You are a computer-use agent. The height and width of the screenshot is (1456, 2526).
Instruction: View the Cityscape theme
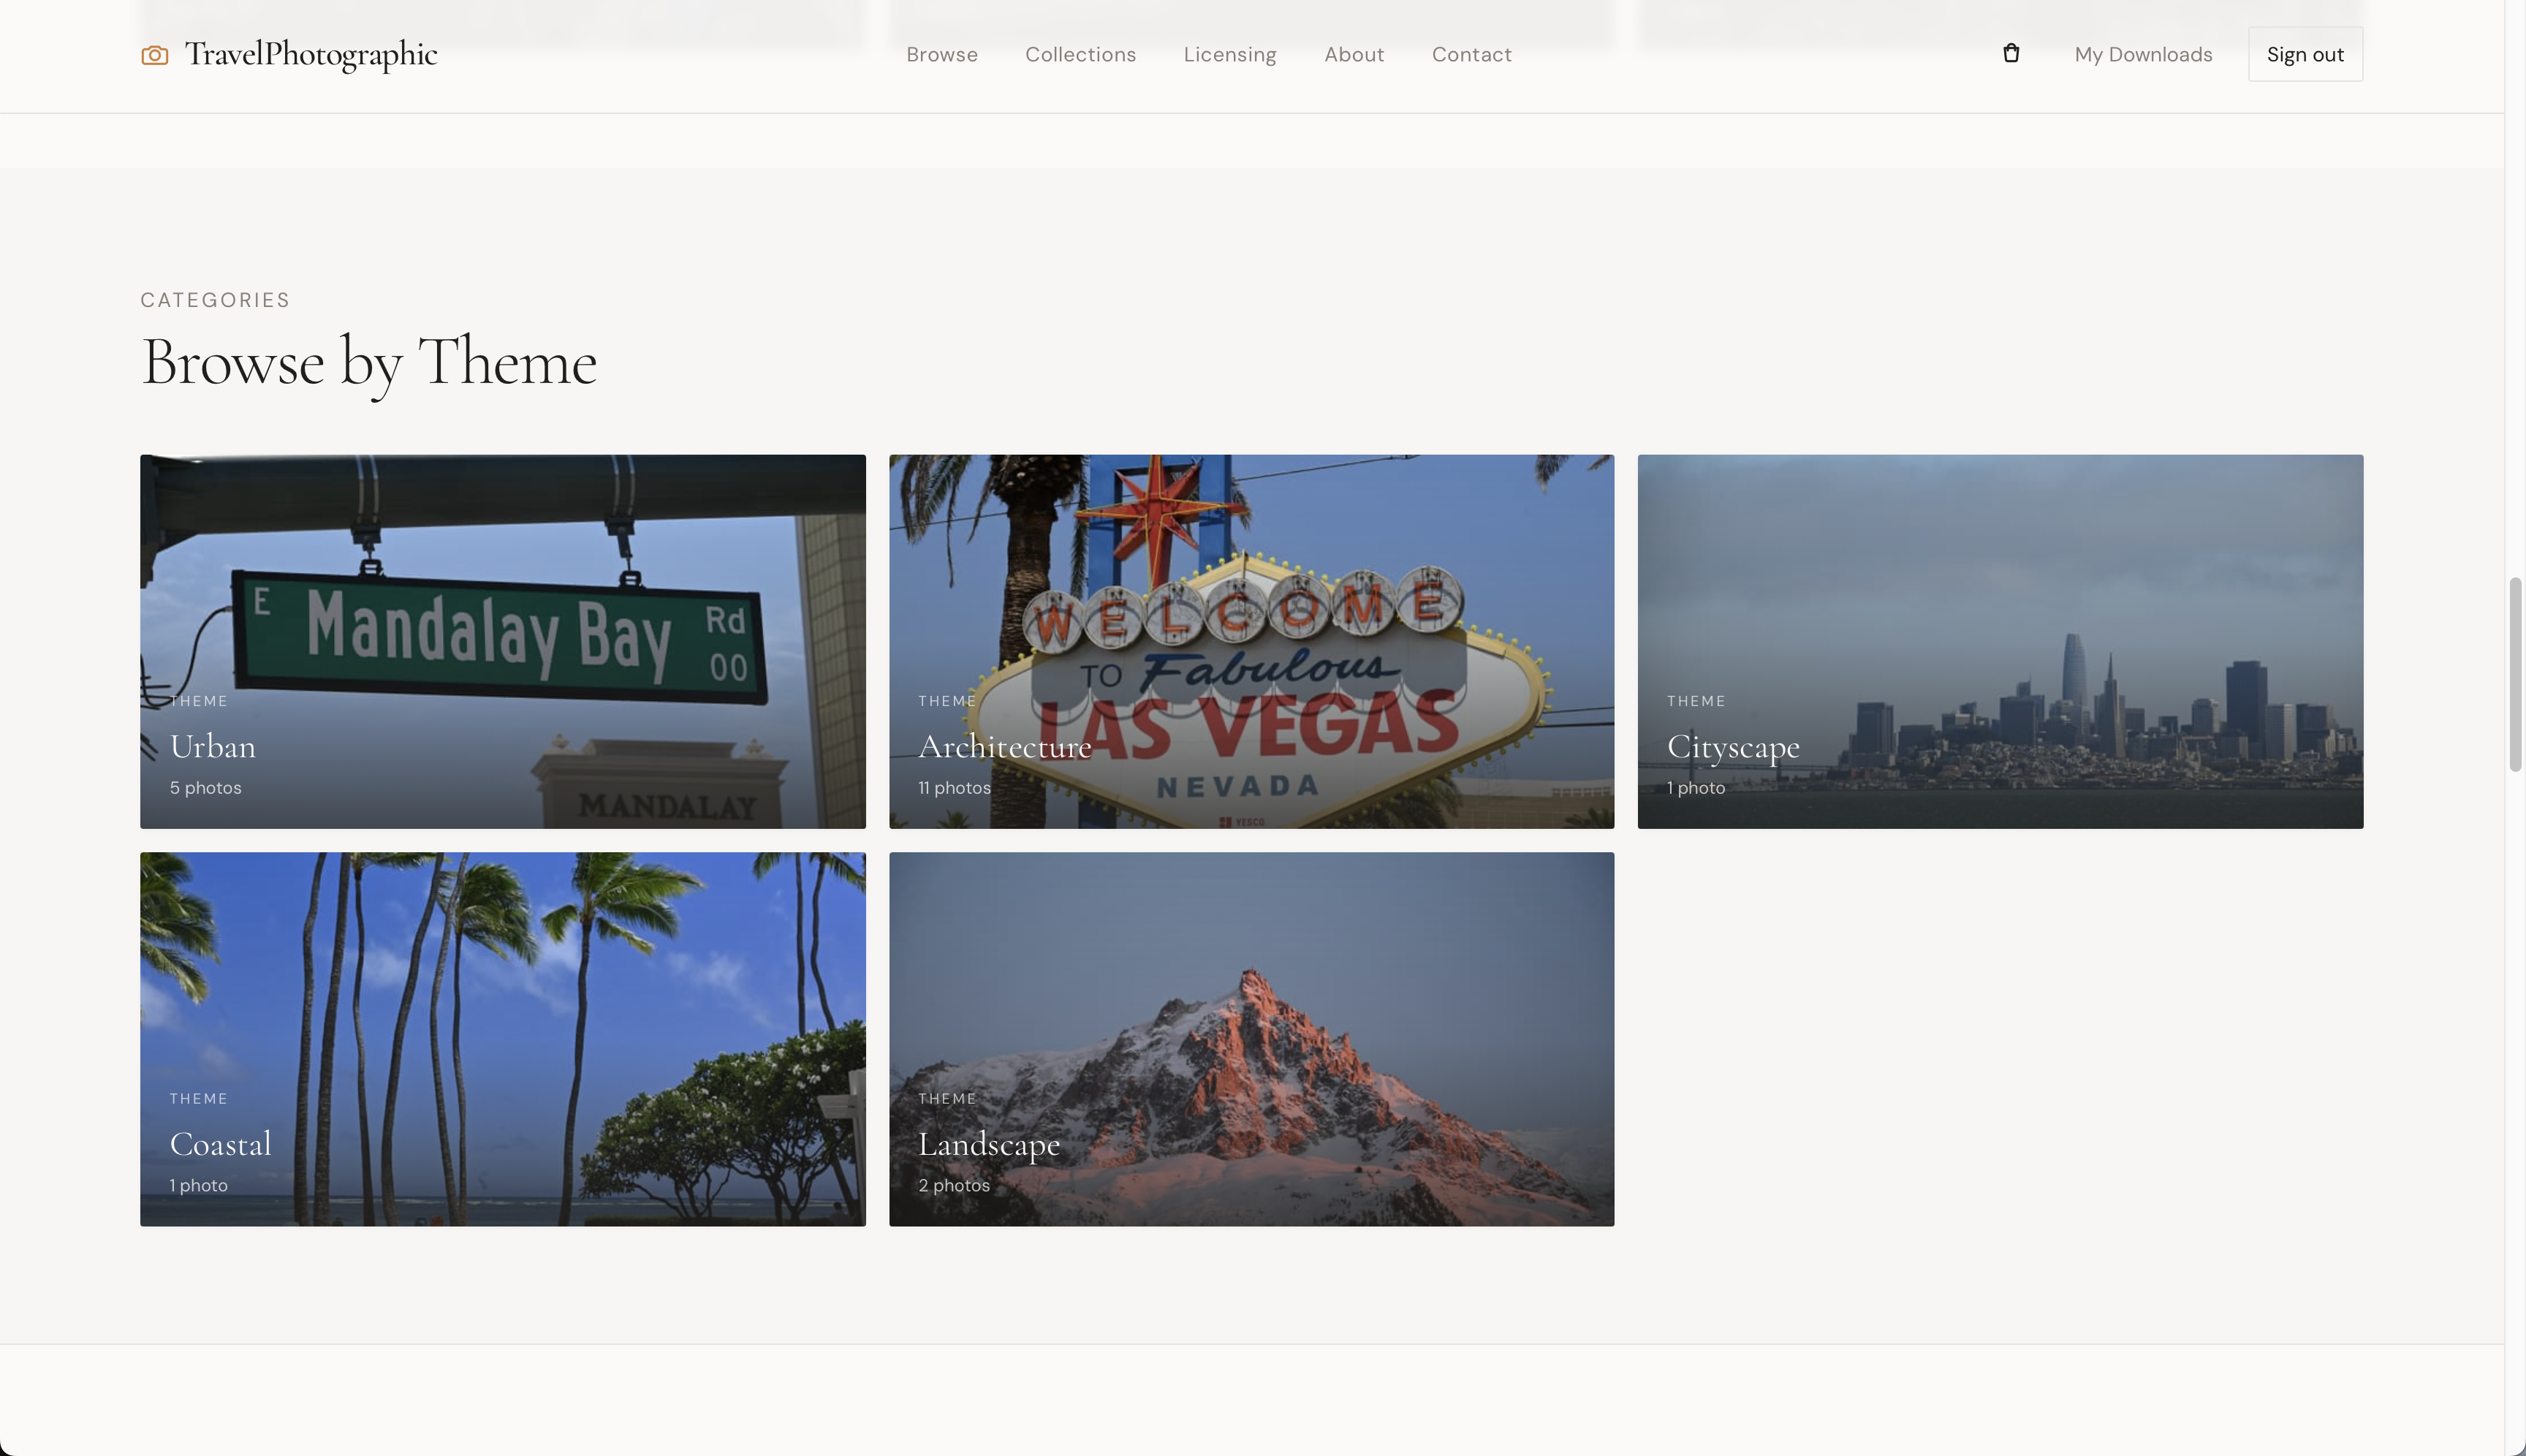[1999, 641]
